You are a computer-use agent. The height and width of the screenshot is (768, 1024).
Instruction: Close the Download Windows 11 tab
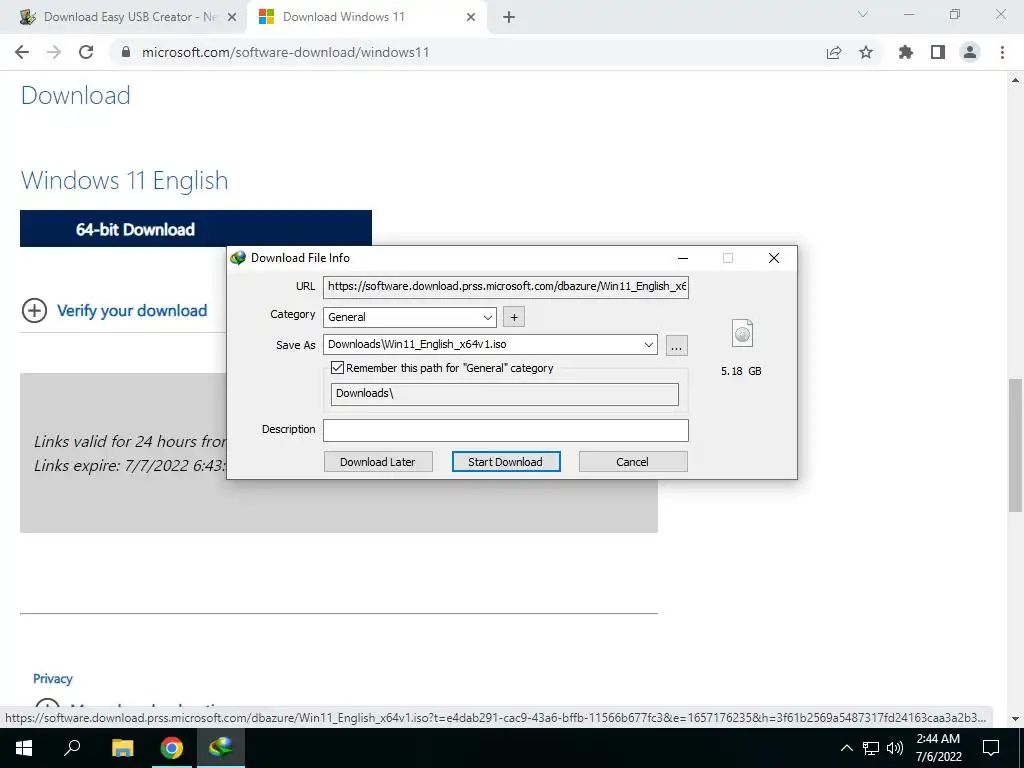[x=471, y=18]
